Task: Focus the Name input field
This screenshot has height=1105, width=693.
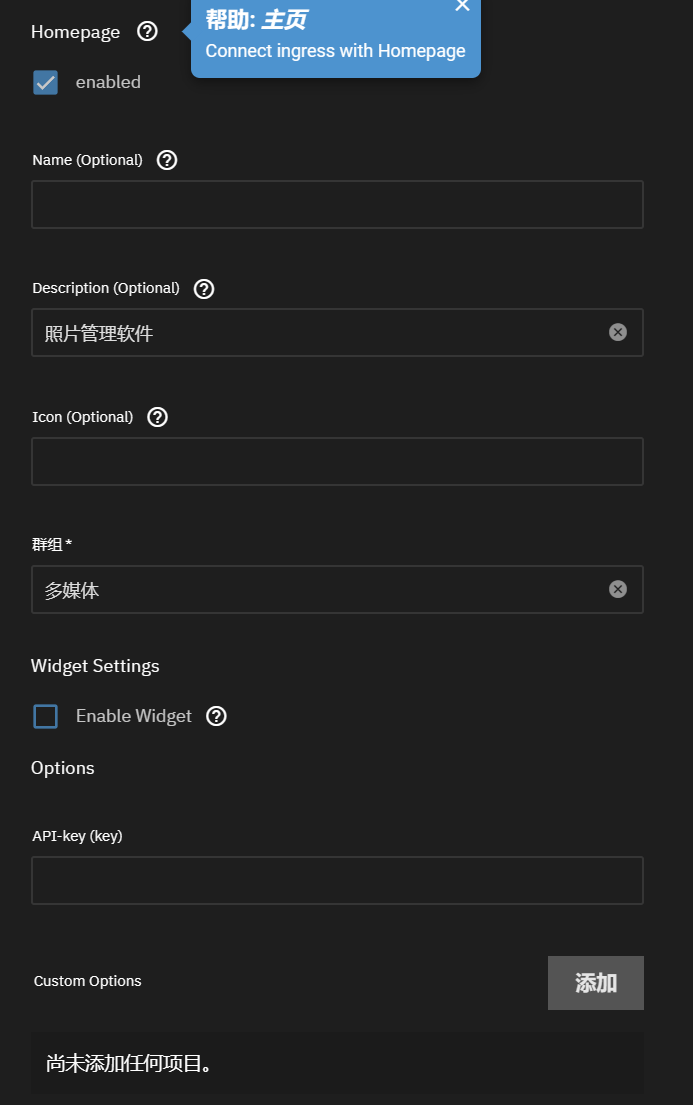Action: click(x=337, y=204)
